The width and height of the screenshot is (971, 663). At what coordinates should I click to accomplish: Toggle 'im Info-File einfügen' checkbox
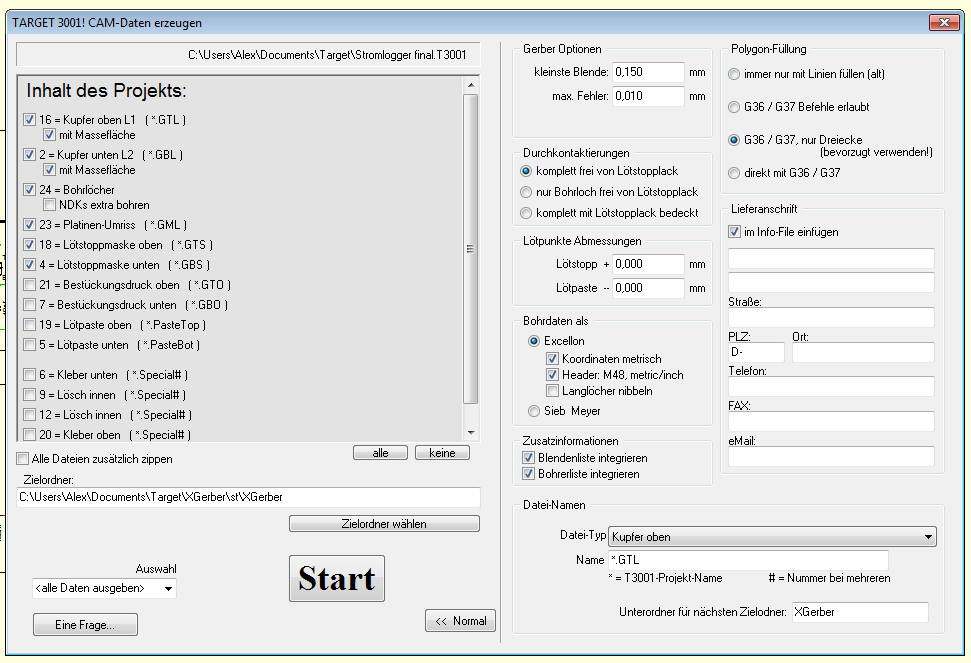(734, 232)
